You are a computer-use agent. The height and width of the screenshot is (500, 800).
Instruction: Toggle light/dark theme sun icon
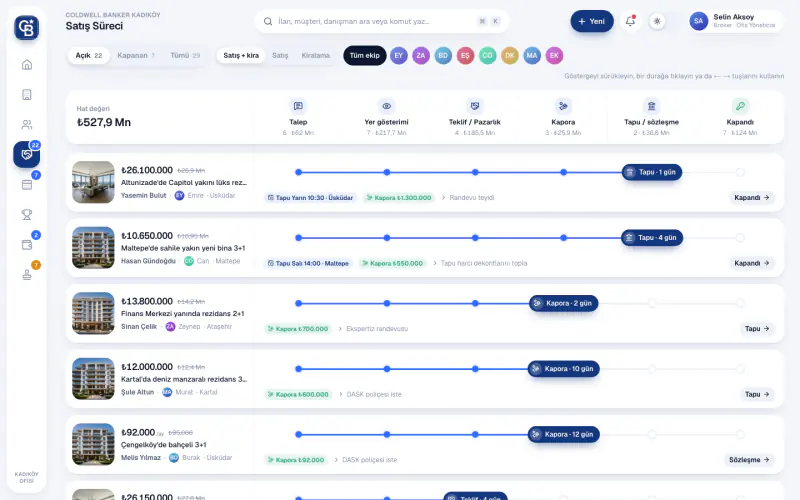[657, 21]
